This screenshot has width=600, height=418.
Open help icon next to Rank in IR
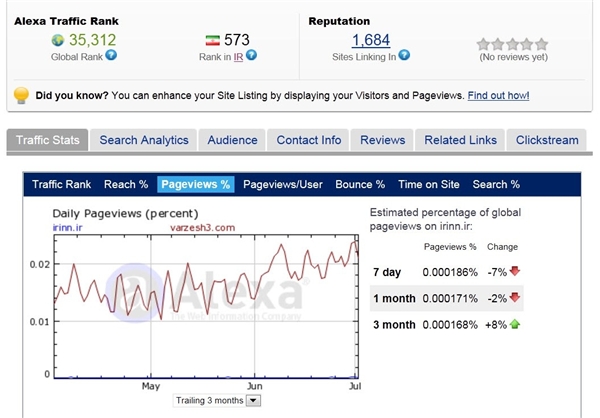251,55
